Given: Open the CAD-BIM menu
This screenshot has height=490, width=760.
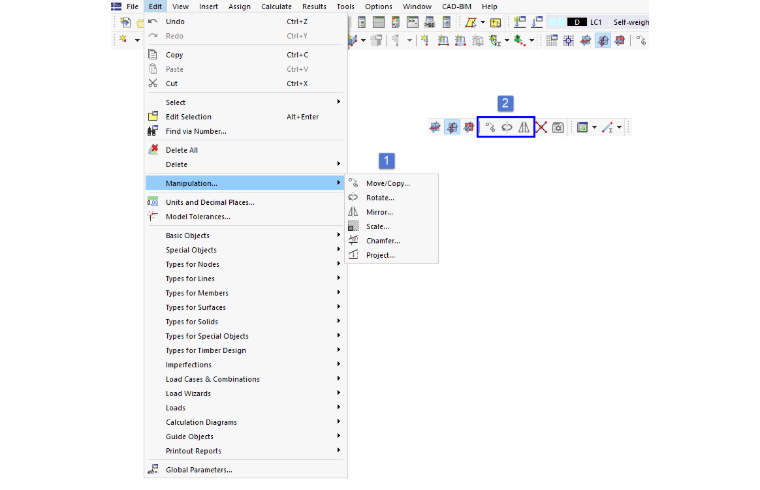Looking at the screenshot, I should 457,6.
